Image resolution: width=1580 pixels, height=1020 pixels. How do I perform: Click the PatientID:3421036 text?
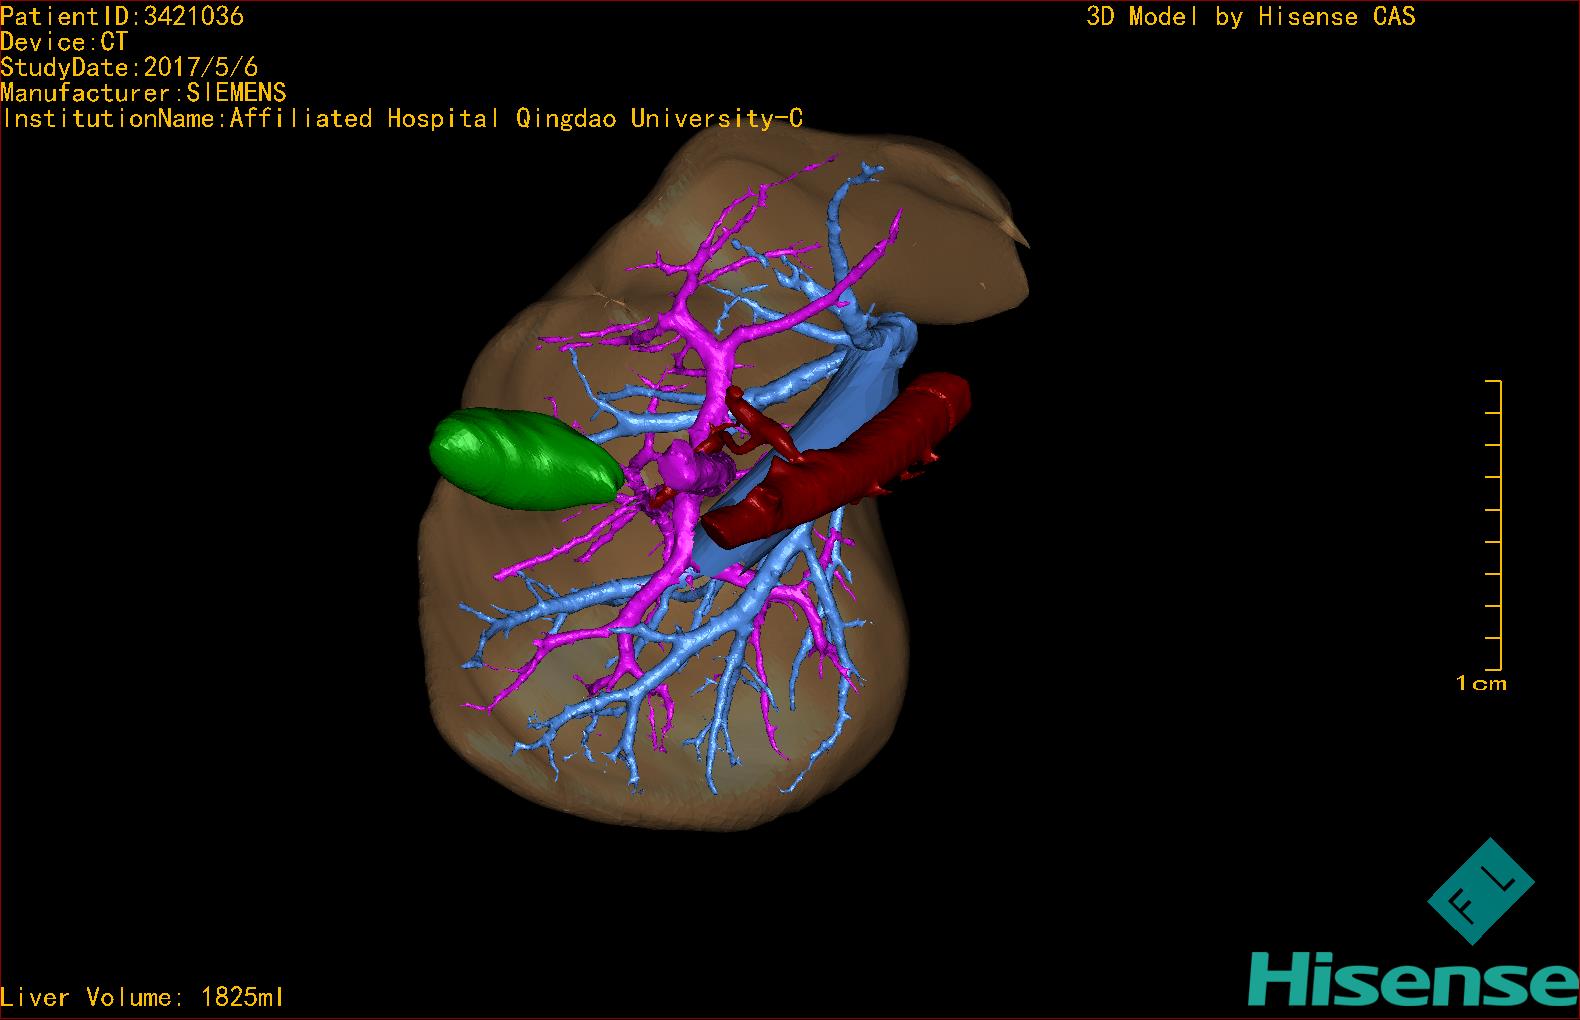[x=122, y=16]
